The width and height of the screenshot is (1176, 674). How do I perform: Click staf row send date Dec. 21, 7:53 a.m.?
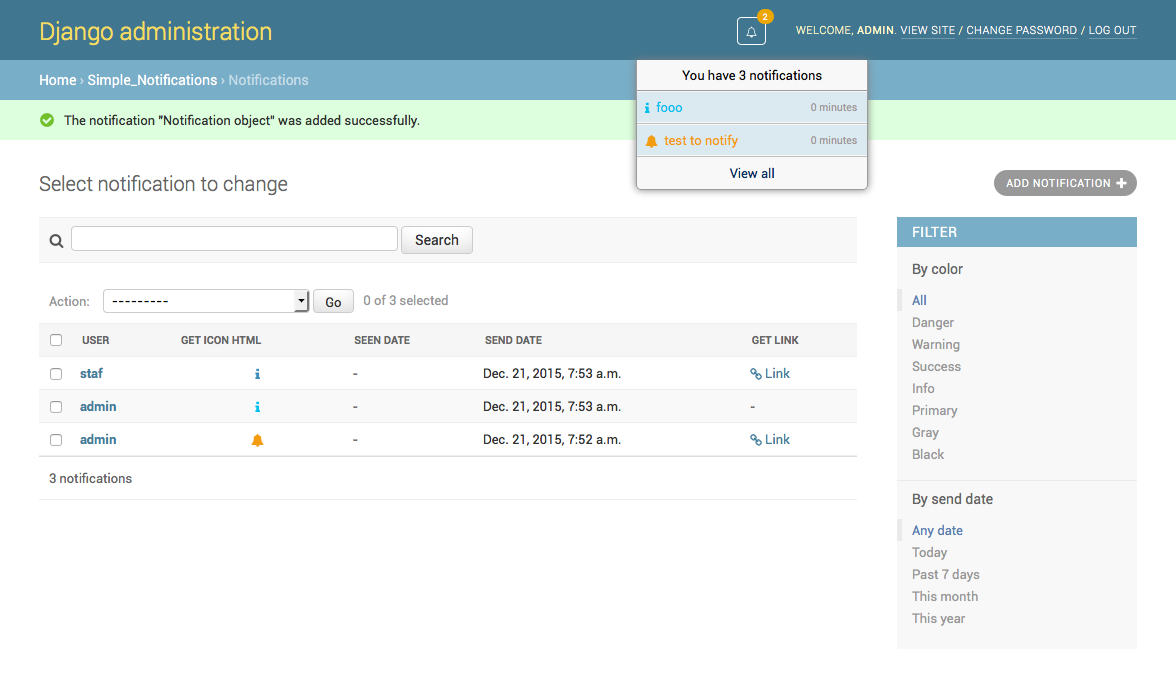[x=552, y=373]
